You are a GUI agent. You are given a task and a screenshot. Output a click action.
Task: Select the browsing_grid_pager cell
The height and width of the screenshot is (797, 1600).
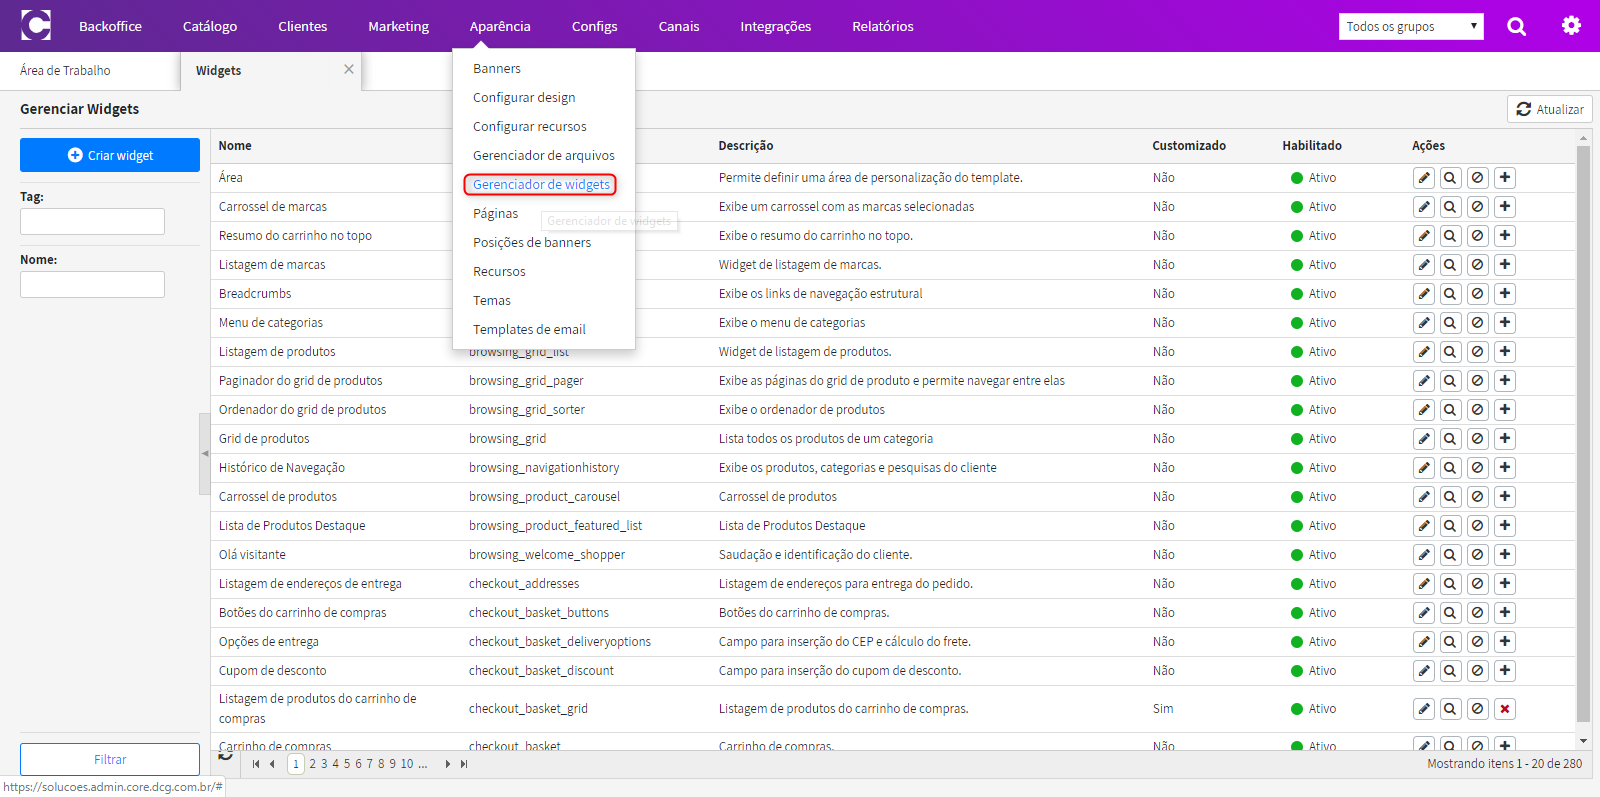pyautogui.click(x=526, y=381)
